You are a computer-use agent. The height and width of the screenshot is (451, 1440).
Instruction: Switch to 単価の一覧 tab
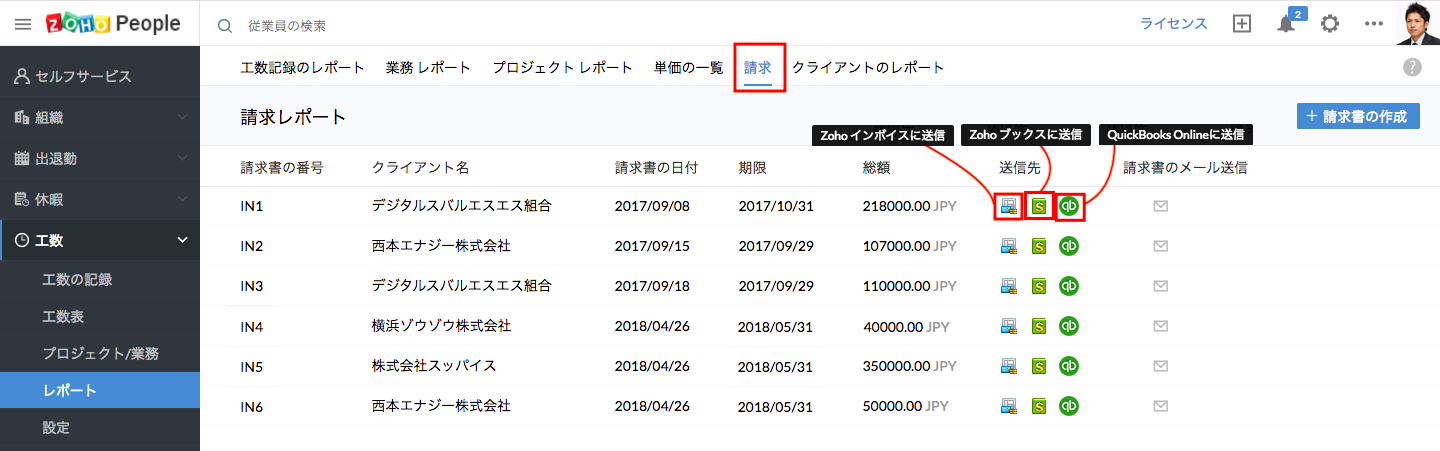[689, 67]
